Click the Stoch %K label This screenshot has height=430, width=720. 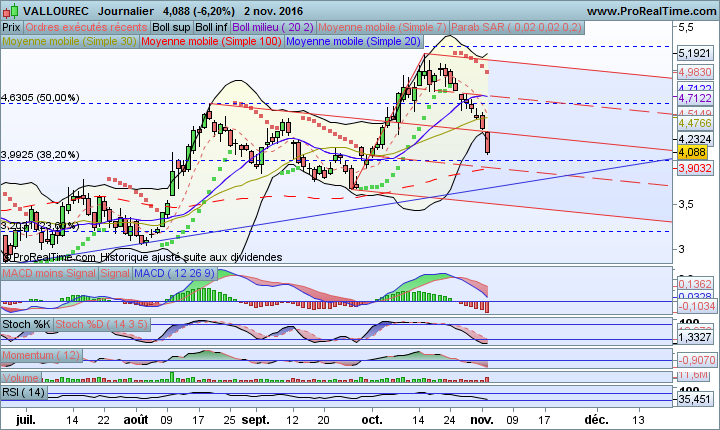tap(27, 324)
